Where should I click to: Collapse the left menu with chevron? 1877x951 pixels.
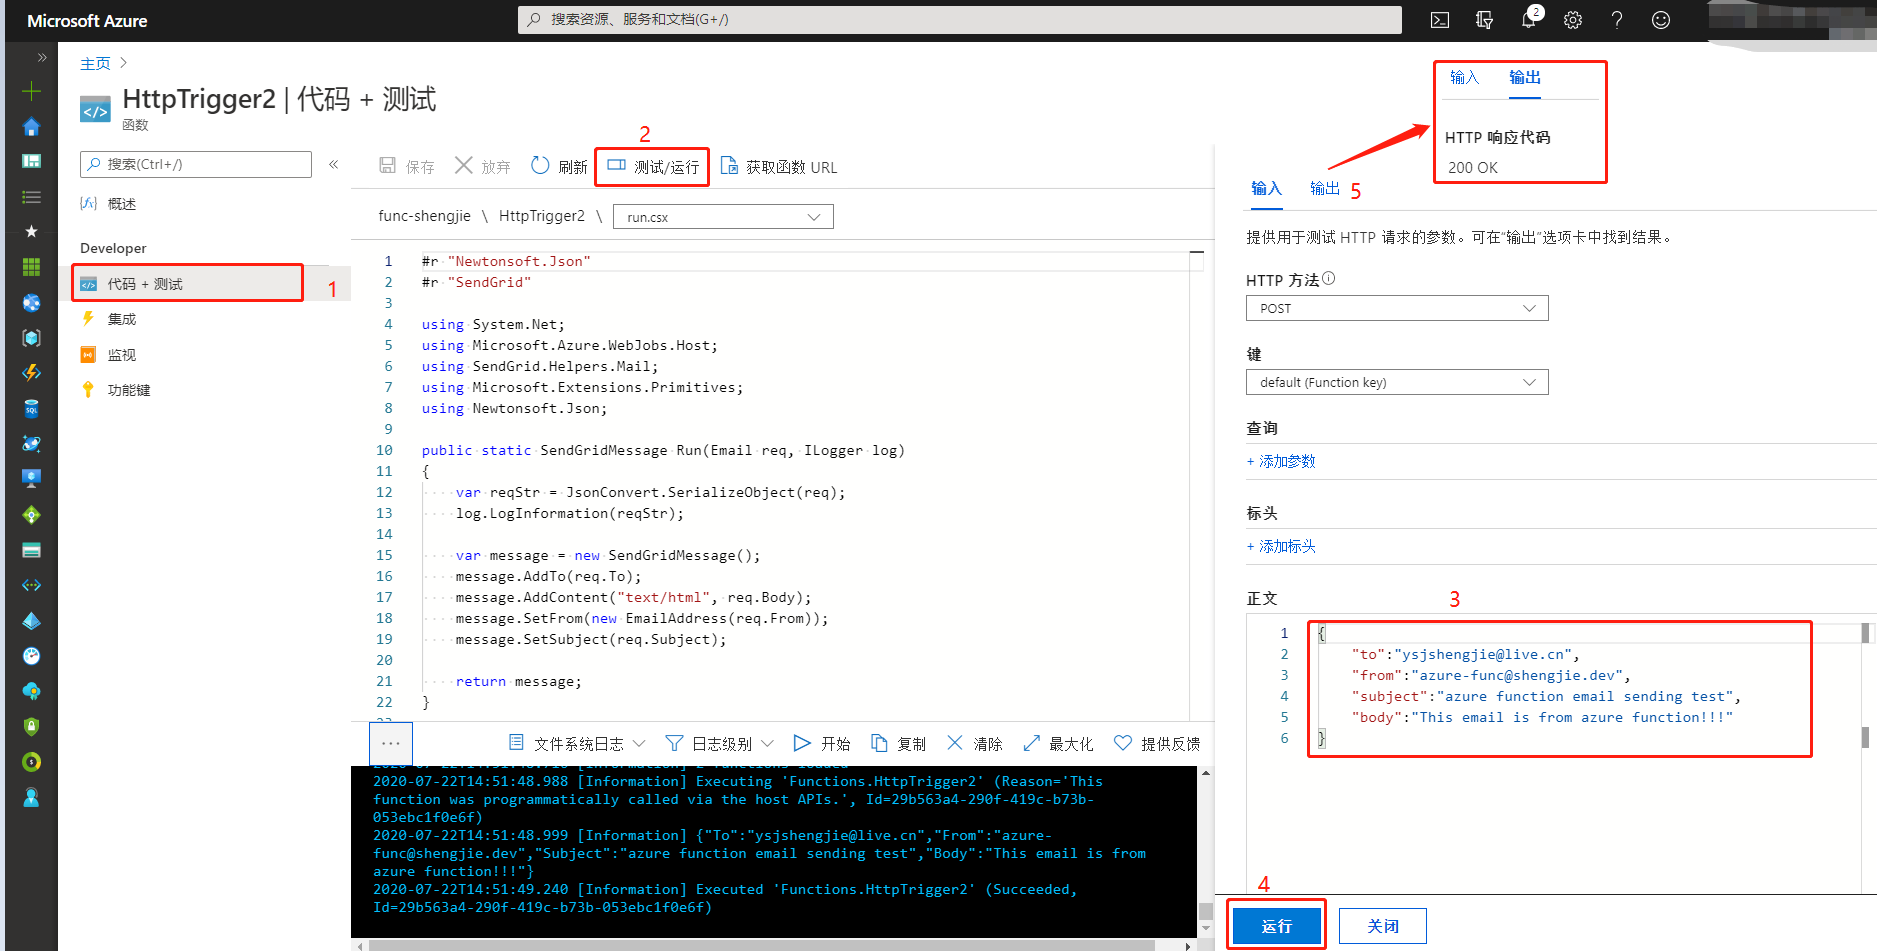(334, 164)
